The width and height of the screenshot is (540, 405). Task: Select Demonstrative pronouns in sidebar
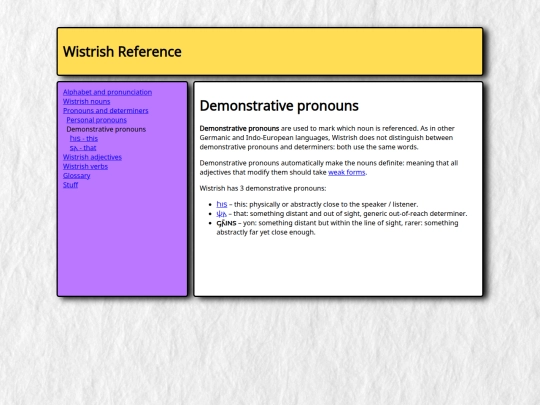[106, 129]
